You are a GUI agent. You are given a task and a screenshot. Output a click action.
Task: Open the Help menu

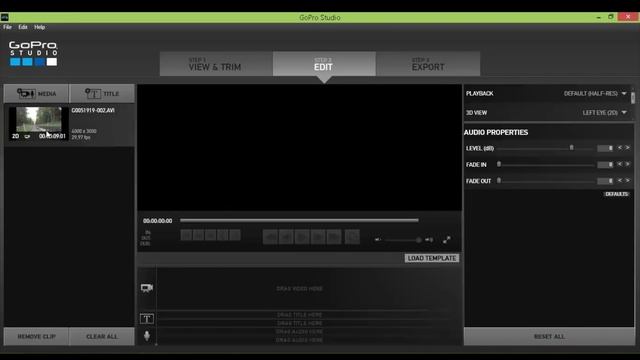coord(40,27)
